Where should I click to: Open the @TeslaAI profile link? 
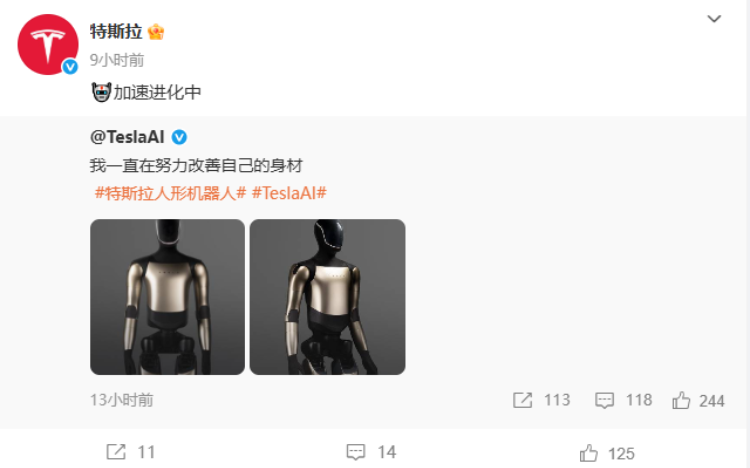pos(127,137)
